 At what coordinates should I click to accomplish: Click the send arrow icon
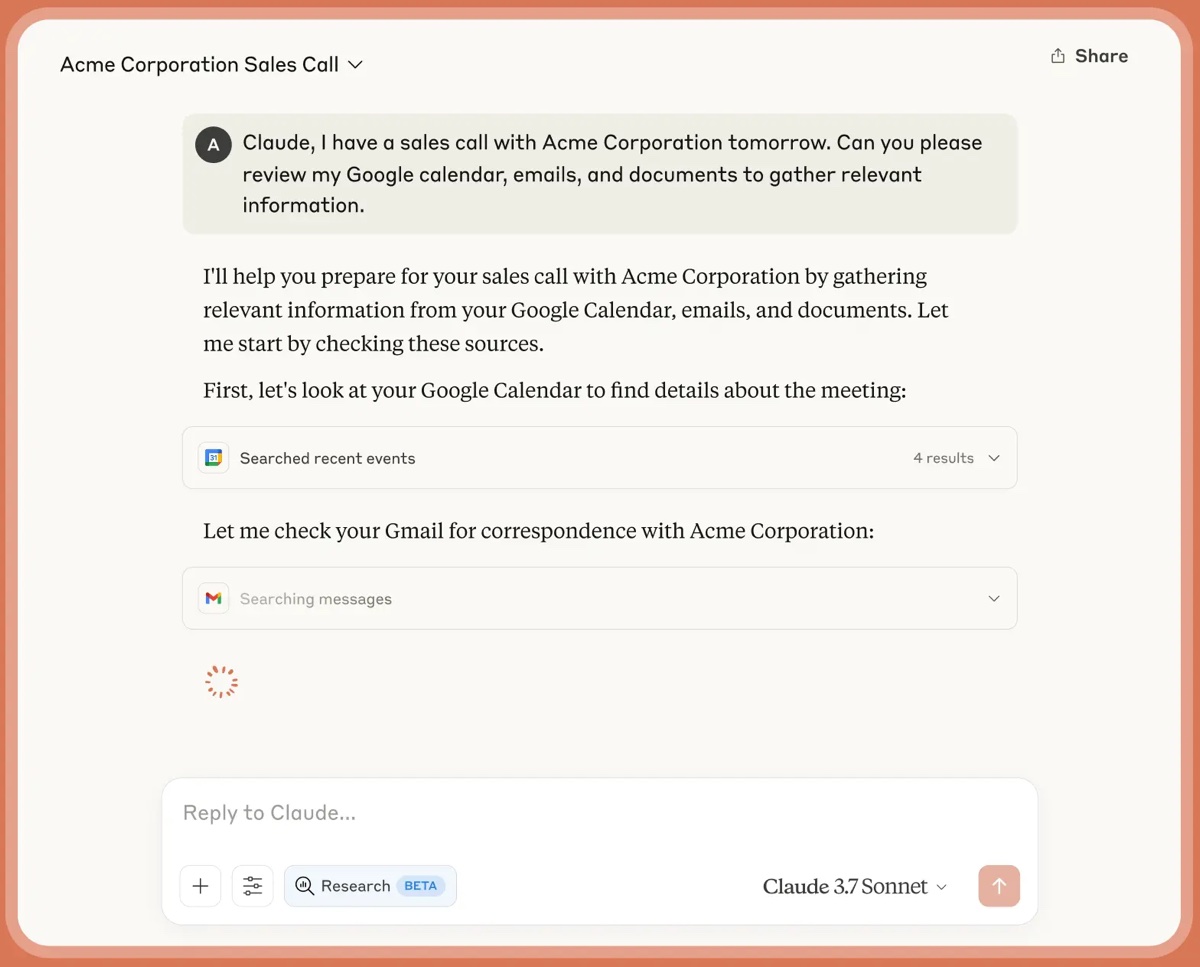pyautogui.click(x=999, y=886)
